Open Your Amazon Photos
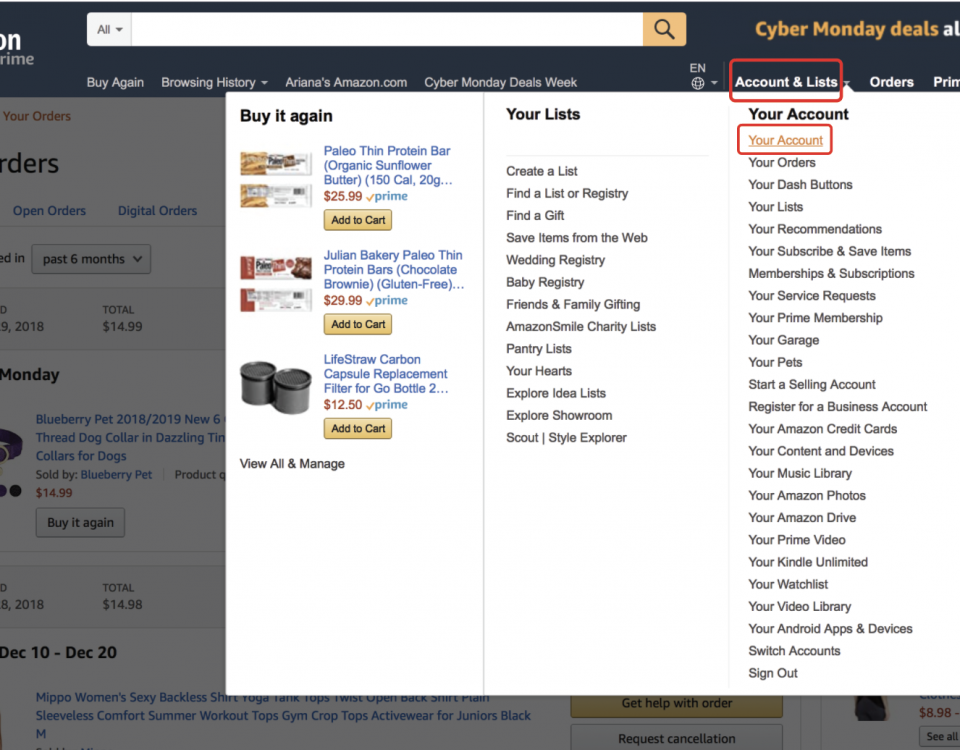This screenshot has width=960, height=750. (807, 495)
